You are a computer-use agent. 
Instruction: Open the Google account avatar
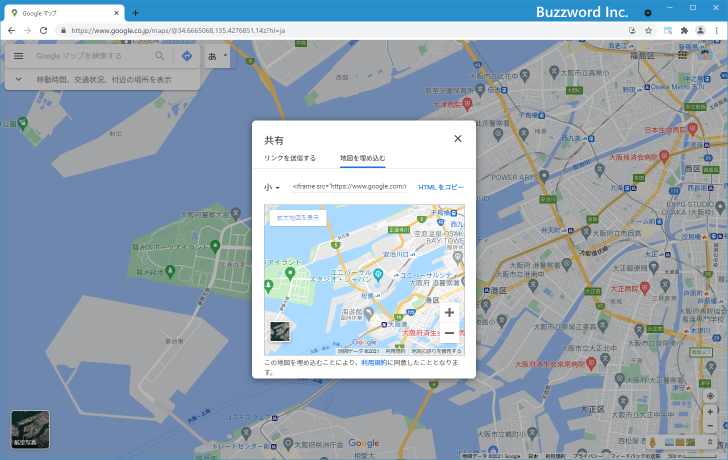705,55
